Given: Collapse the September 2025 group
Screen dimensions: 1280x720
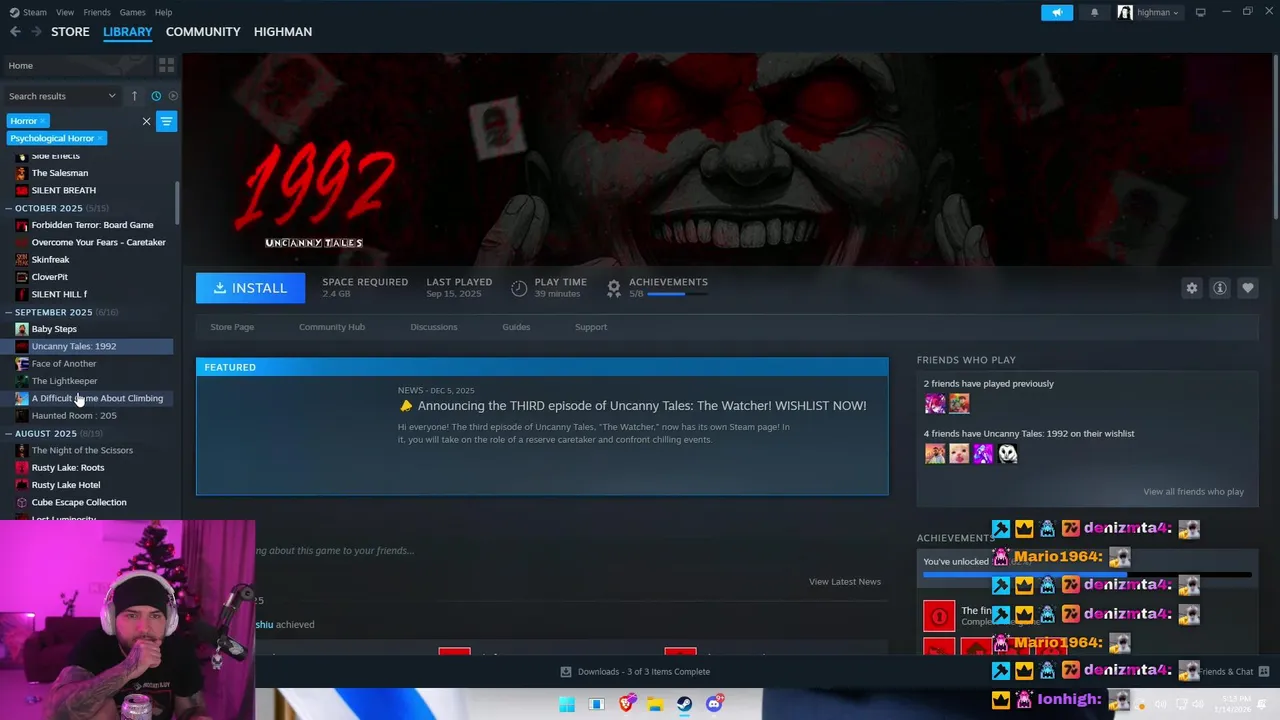Looking at the screenshot, I should [8, 312].
